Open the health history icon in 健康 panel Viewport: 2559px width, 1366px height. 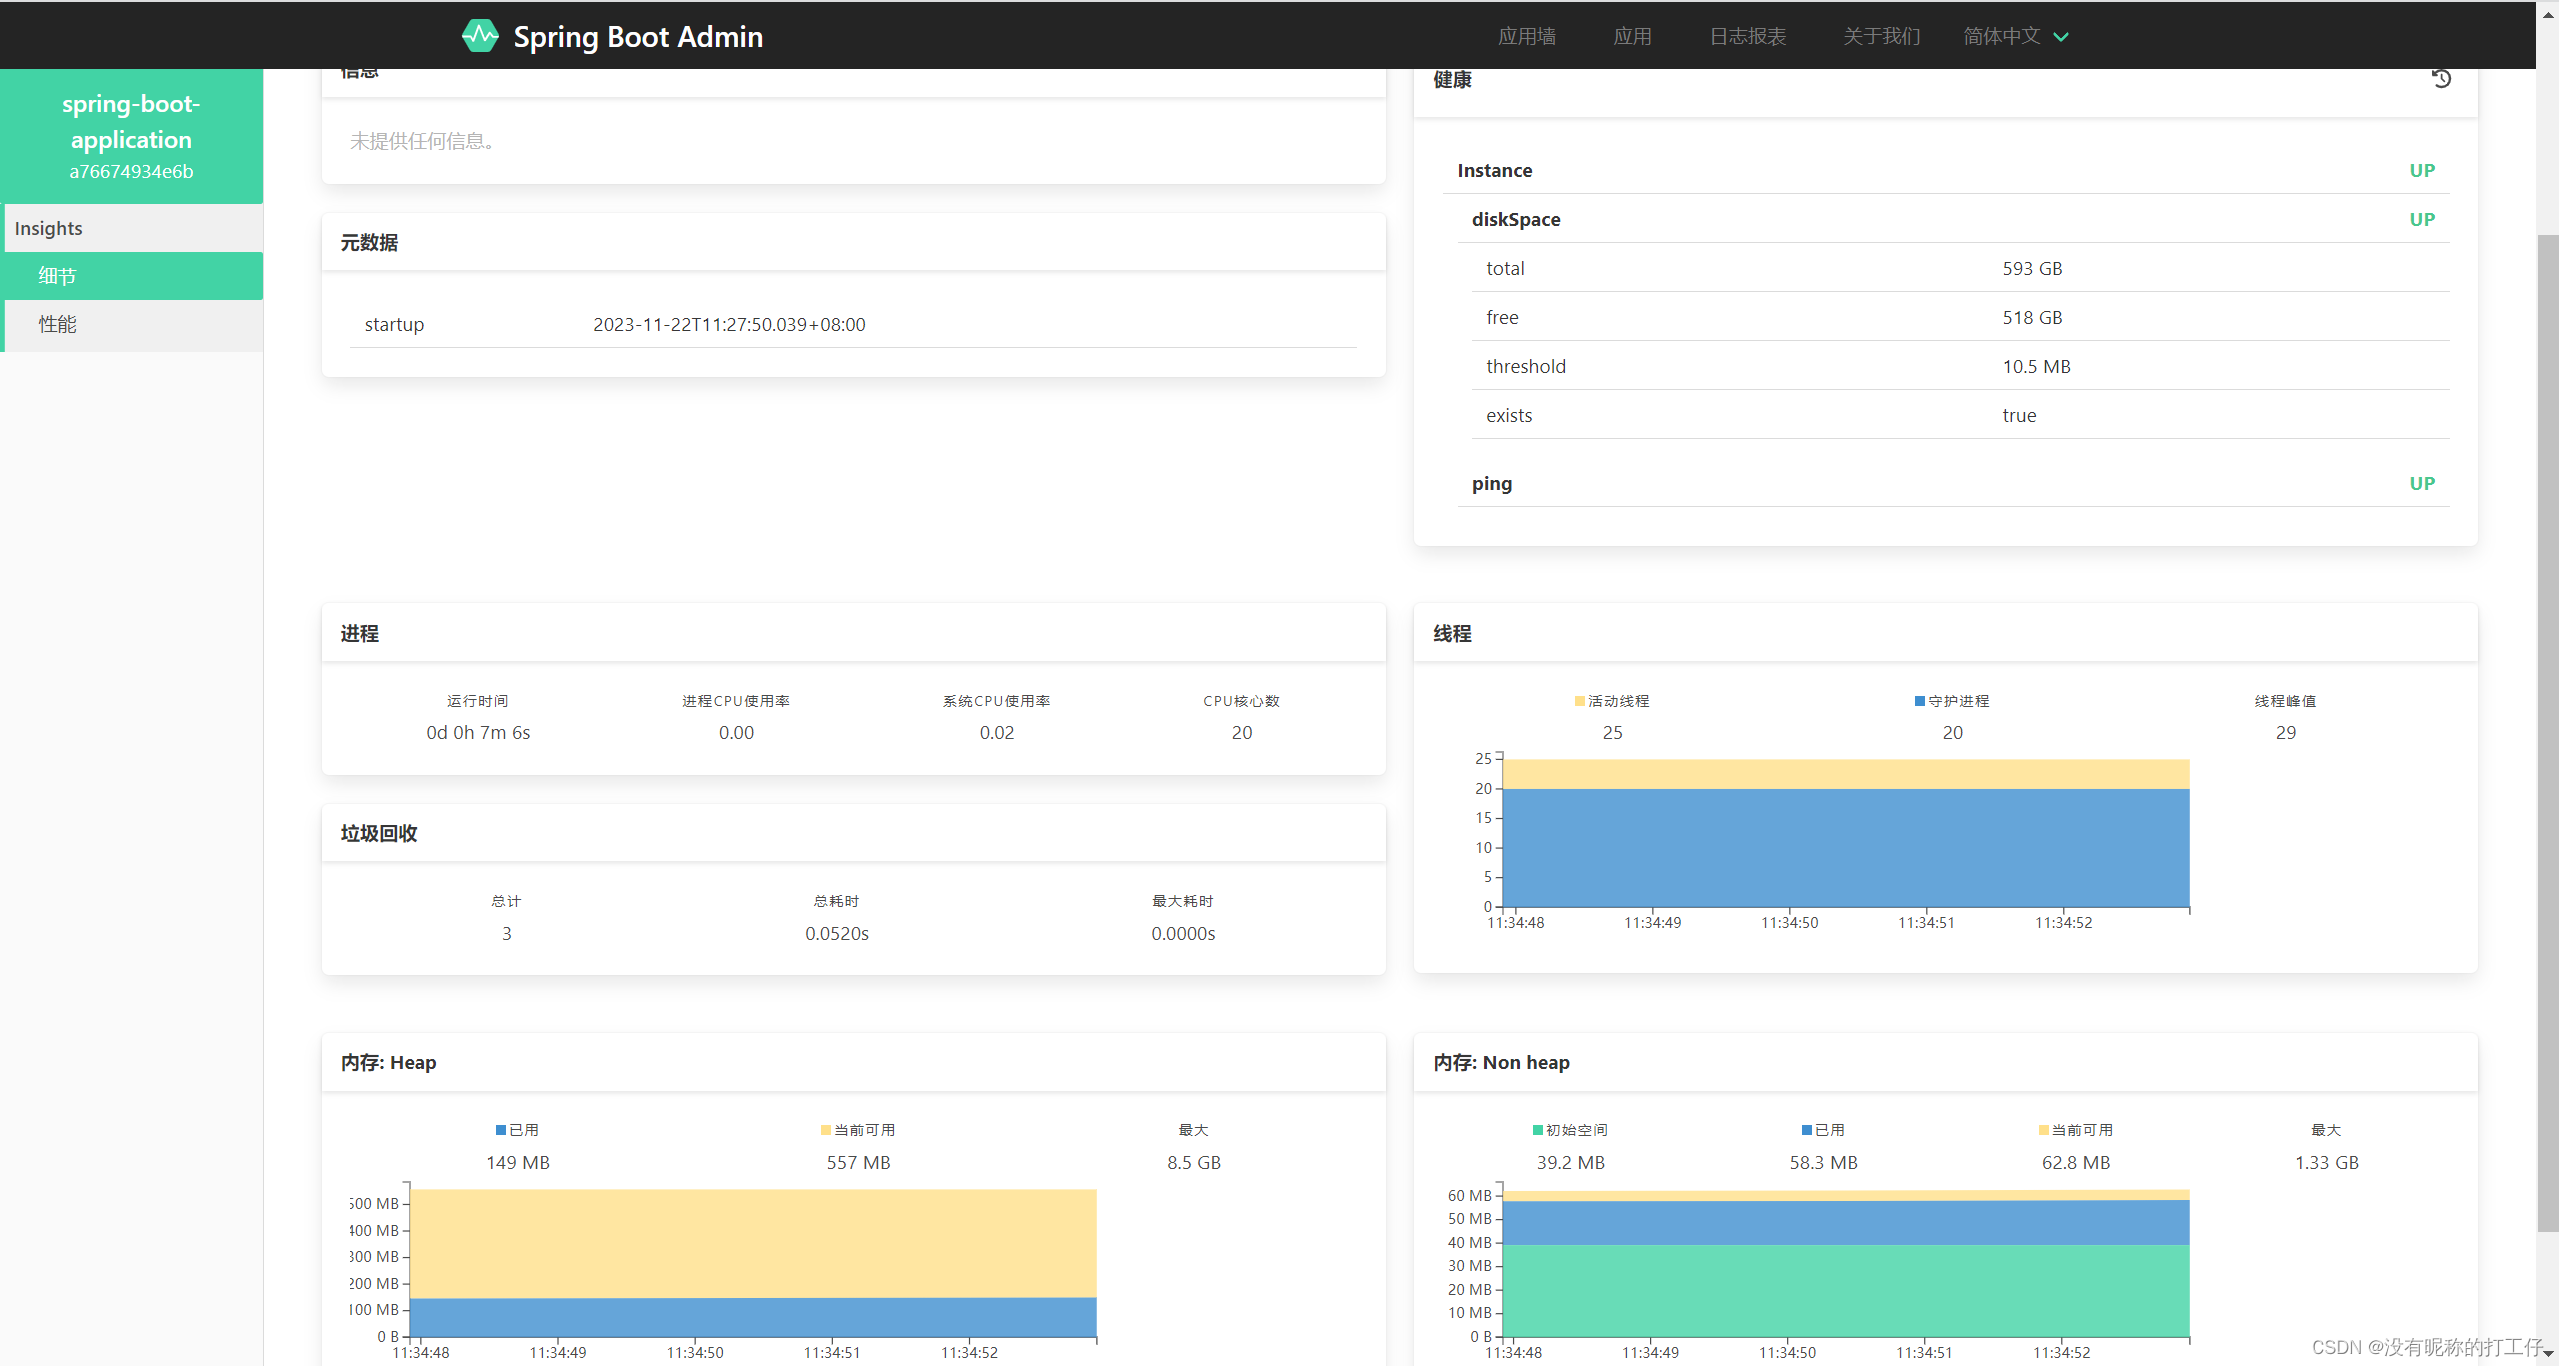pyautogui.click(x=2440, y=79)
